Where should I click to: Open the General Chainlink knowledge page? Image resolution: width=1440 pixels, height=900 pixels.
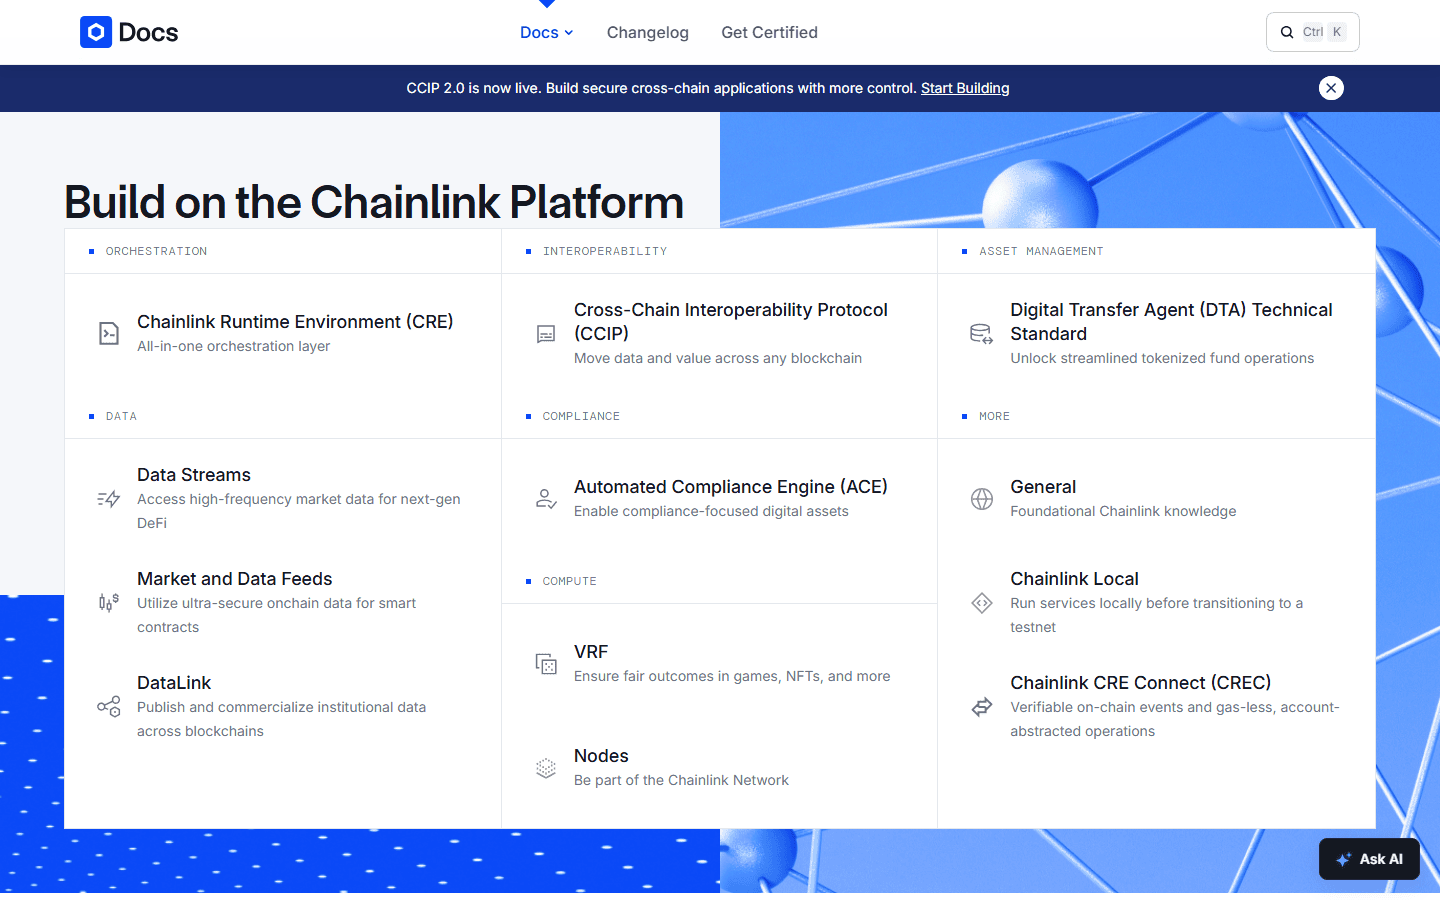pyautogui.click(x=1043, y=487)
